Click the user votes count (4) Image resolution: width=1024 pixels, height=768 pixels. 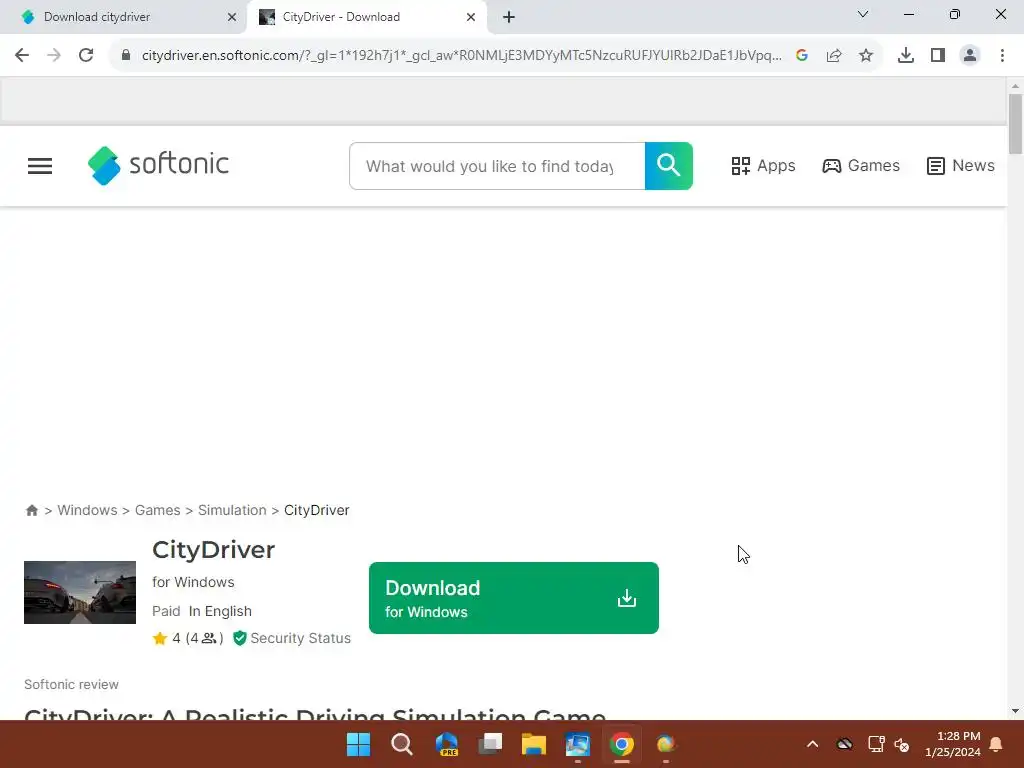click(x=204, y=638)
